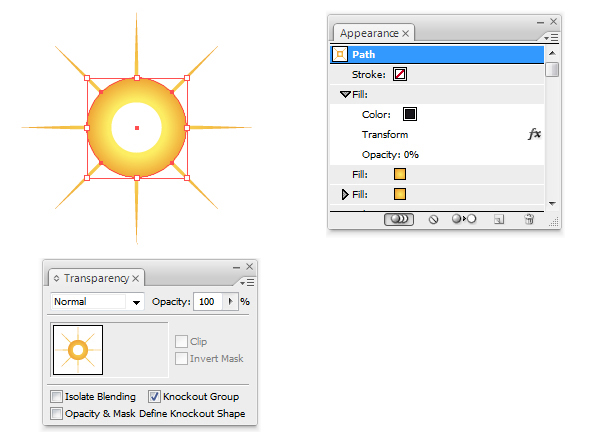Close the Appearance panel window
The height and width of the screenshot is (432, 600).
(553, 21)
